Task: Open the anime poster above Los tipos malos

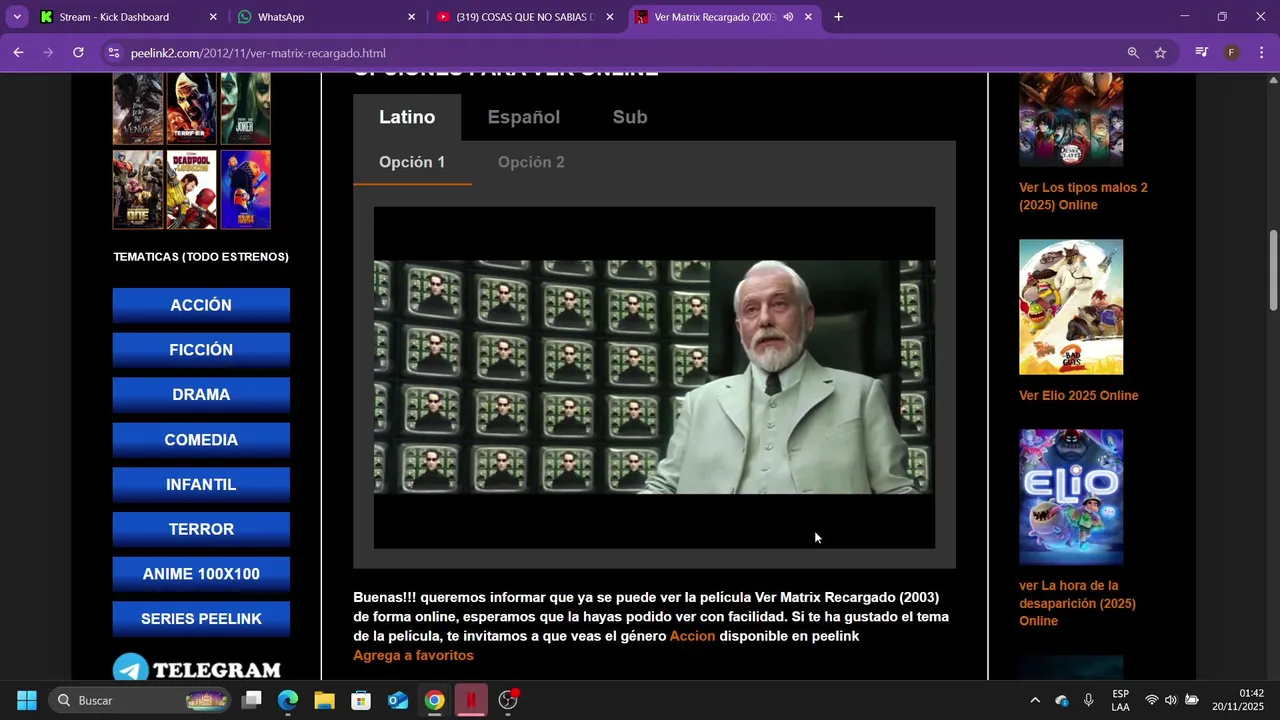Action: 1071,119
